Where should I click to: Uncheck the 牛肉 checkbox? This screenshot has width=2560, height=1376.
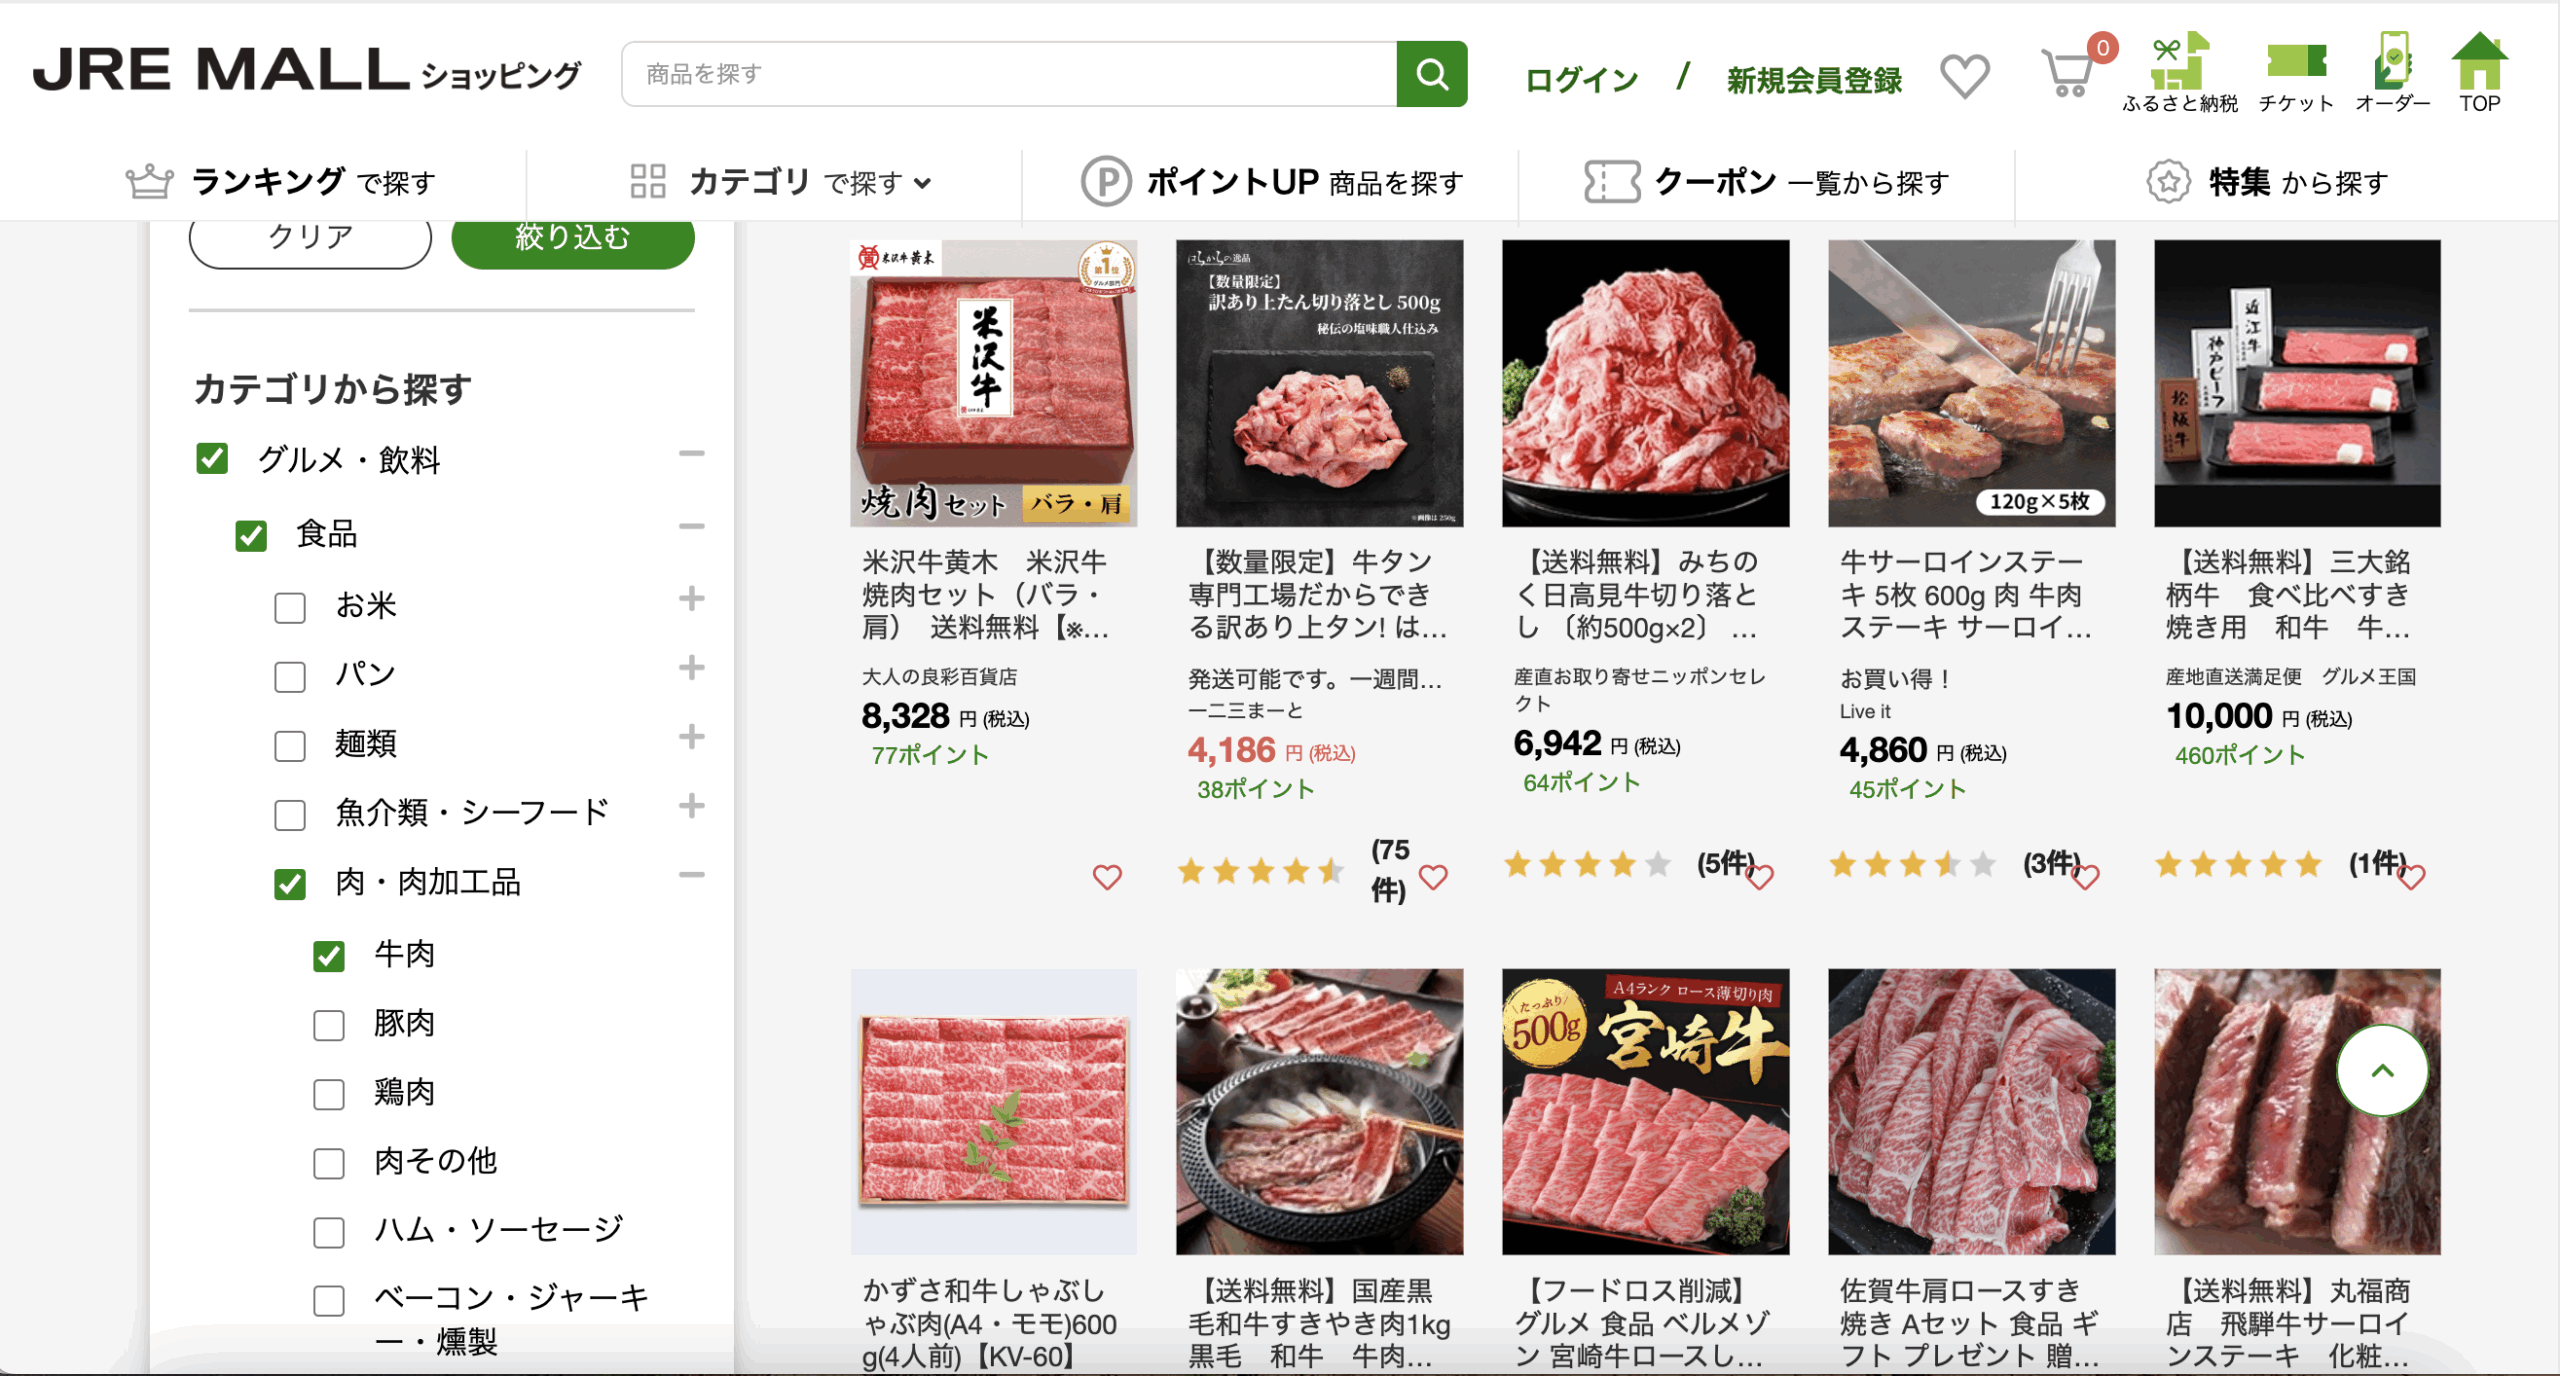pos(329,956)
